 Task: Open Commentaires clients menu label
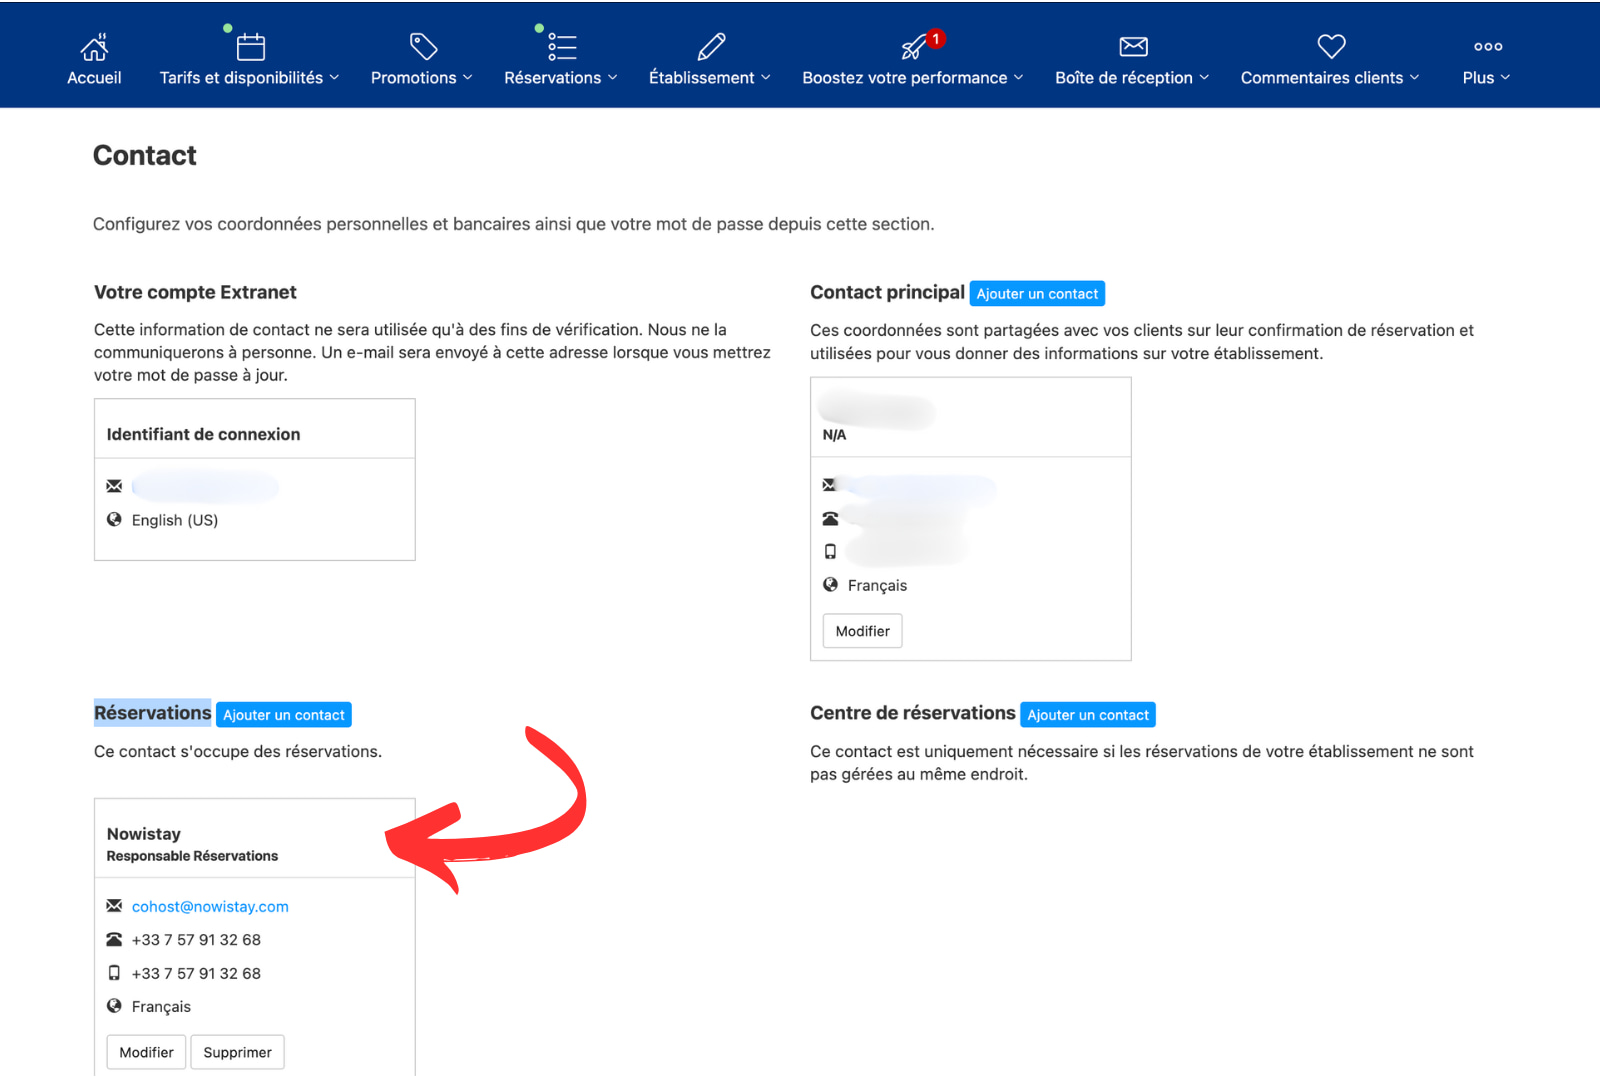click(x=1321, y=78)
